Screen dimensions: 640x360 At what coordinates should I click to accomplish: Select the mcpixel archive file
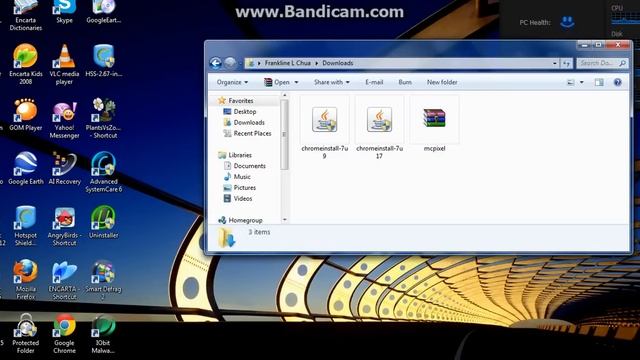[434, 124]
